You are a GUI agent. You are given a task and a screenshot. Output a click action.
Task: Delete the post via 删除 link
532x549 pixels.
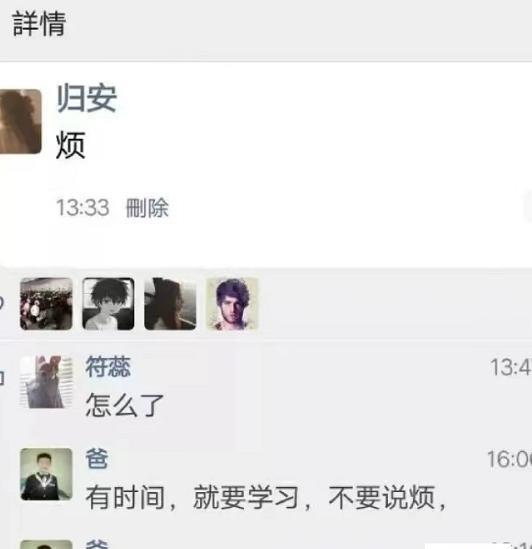click(147, 208)
